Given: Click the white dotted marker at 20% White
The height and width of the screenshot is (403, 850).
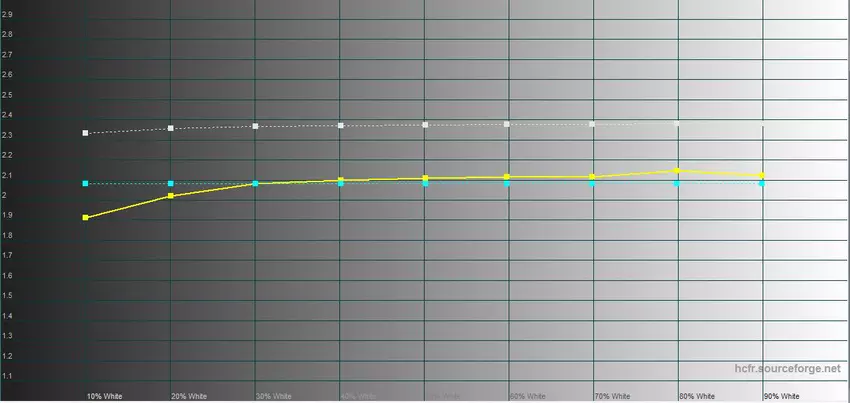Looking at the screenshot, I should [x=171, y=128].
